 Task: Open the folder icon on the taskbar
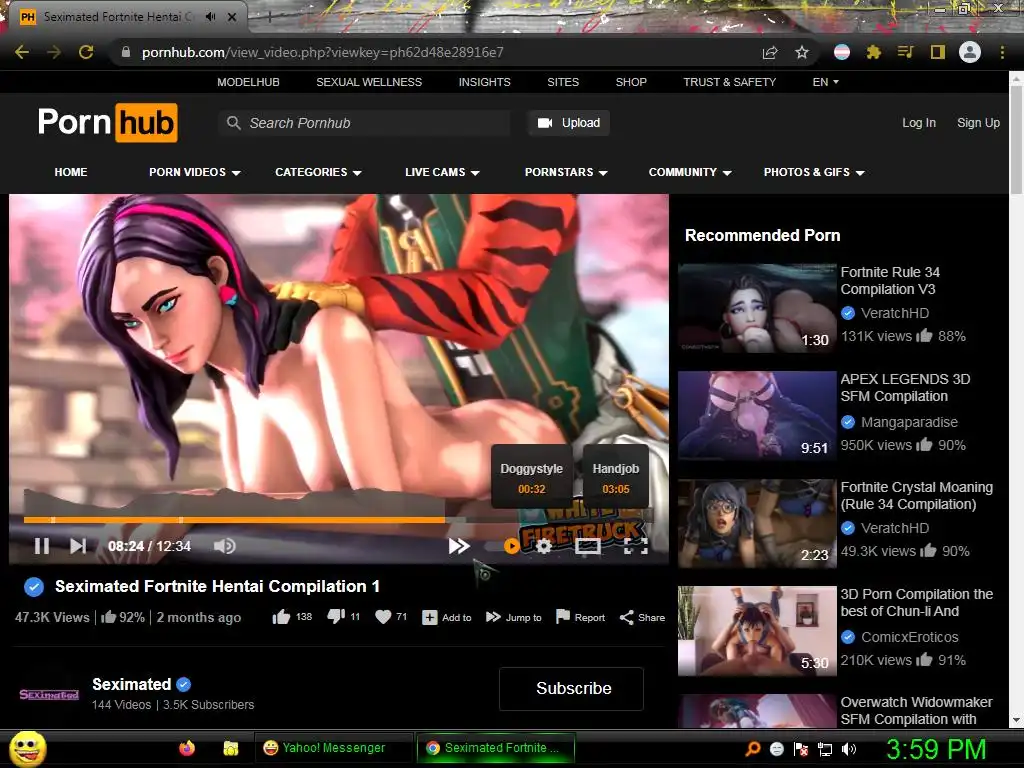click(x=231, y=748)
